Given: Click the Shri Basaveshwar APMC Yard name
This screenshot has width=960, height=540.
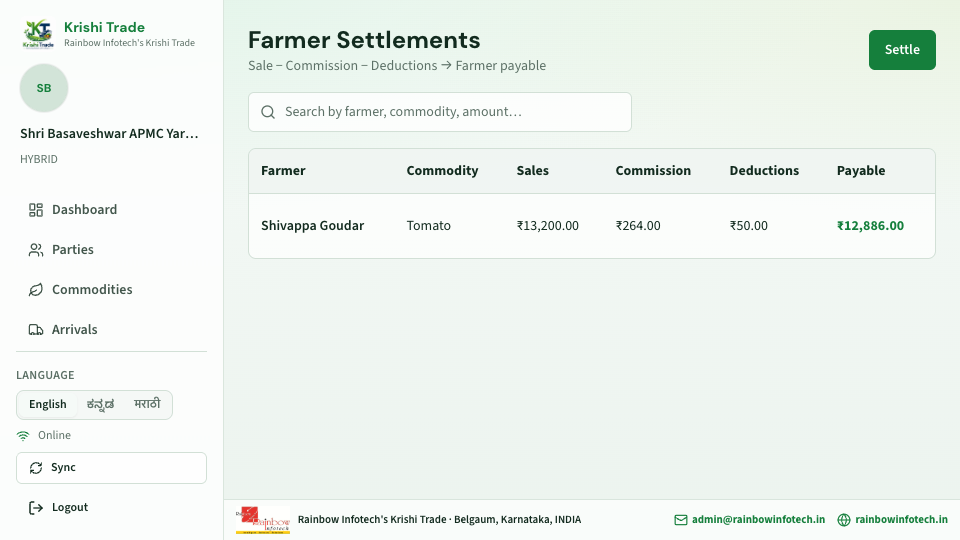Looking at the screenshot, I should [x=109, y=134].
